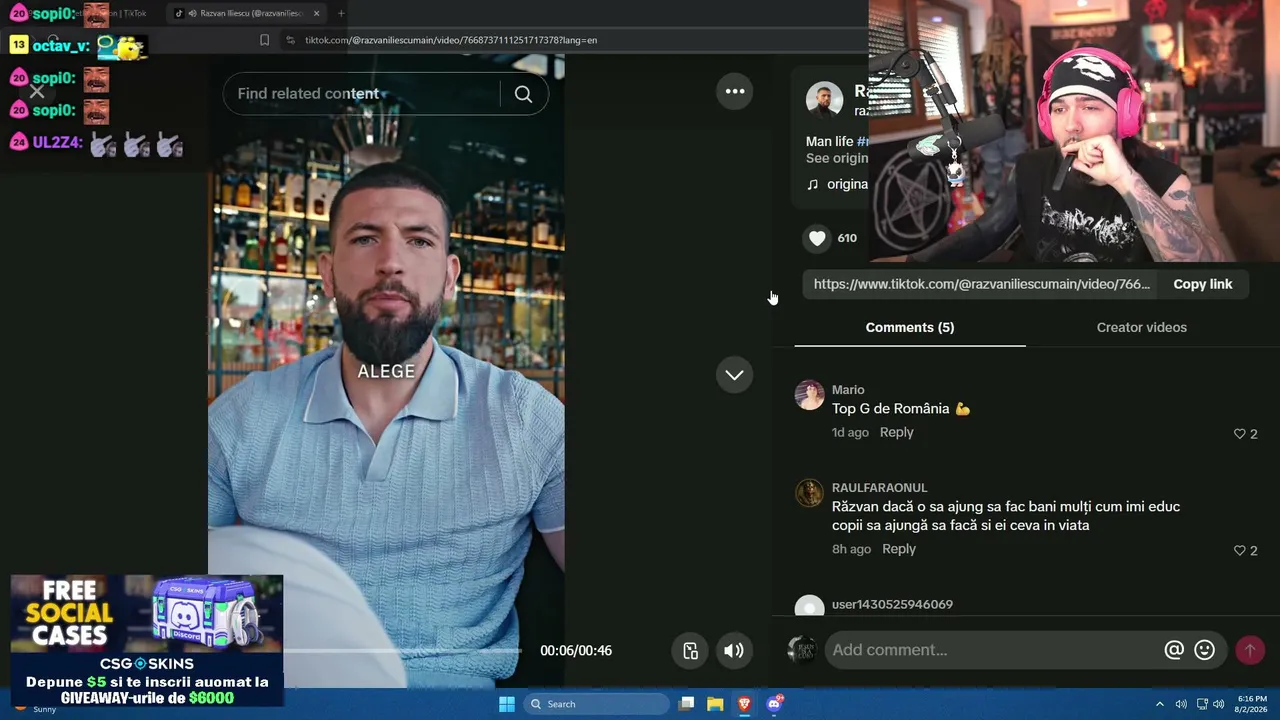
Task: Click the Add comment input field
Action: tap(990, 650)
